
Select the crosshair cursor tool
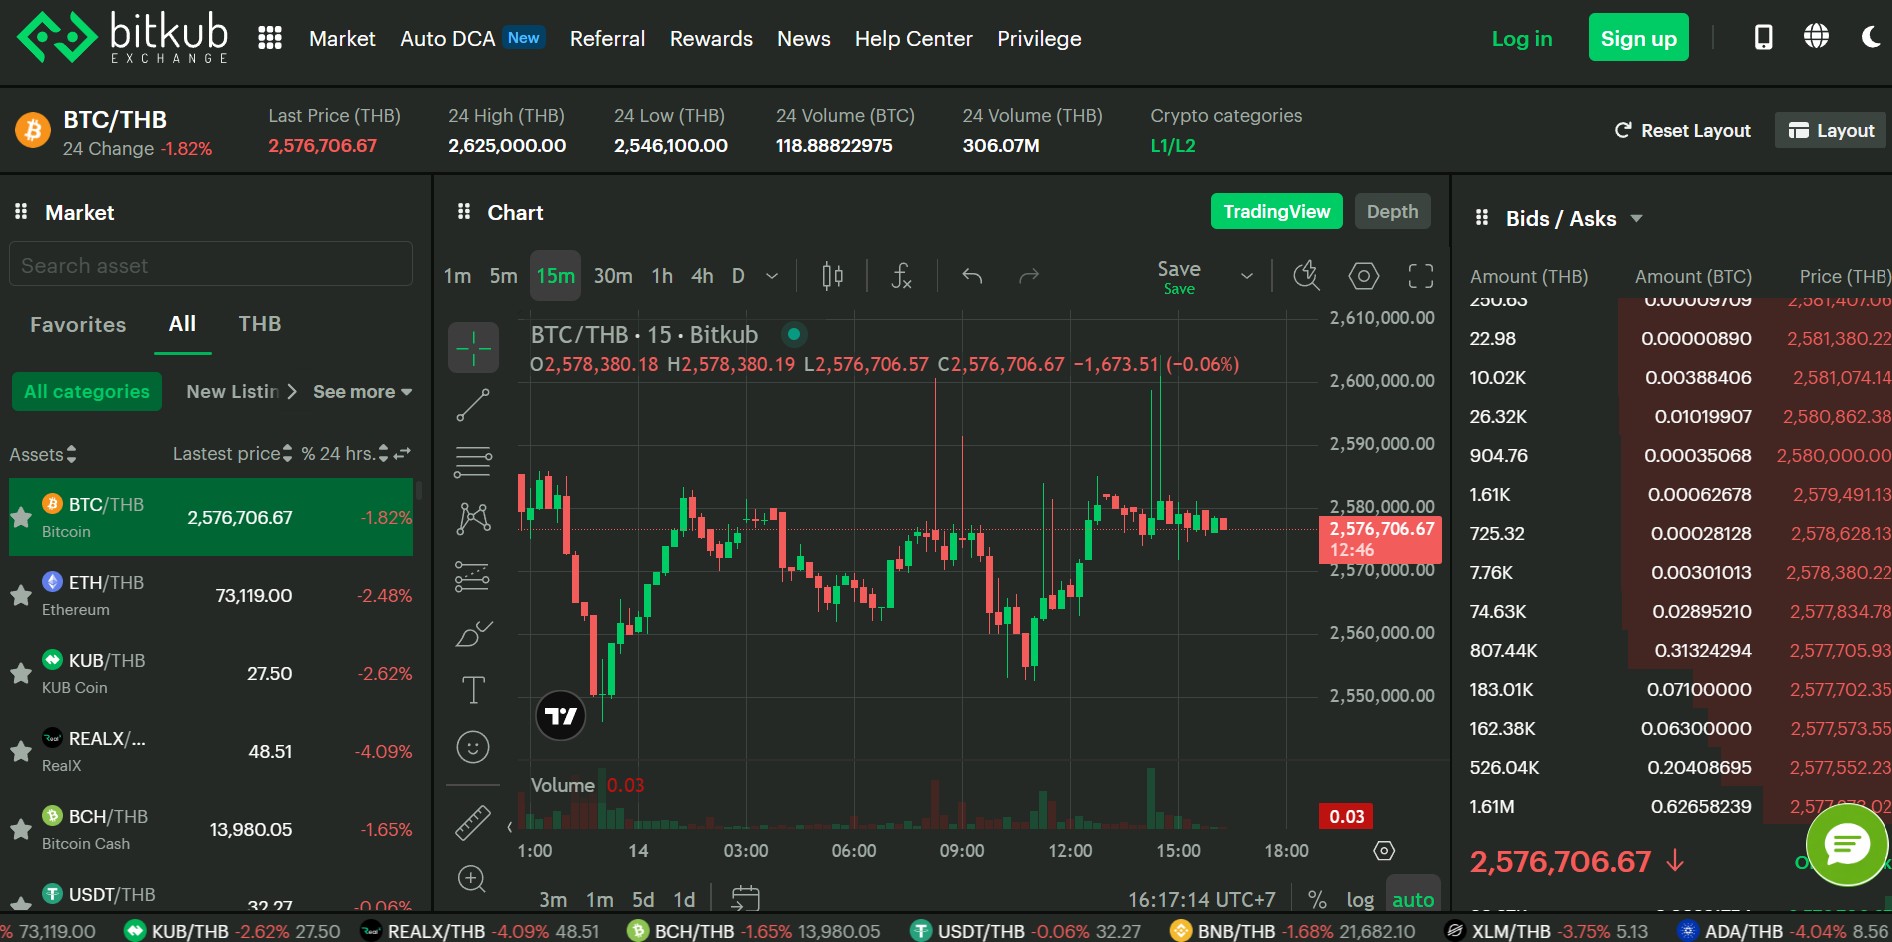473,348
